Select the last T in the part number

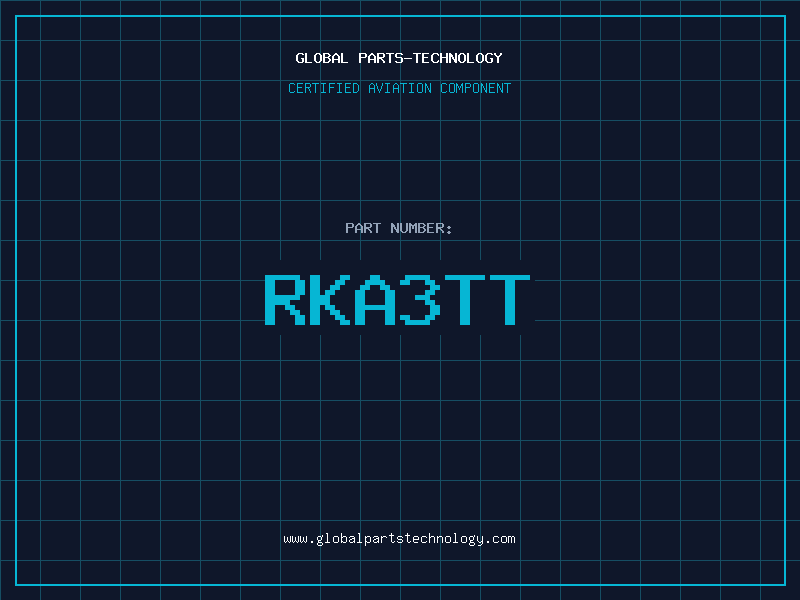[509, 299]
